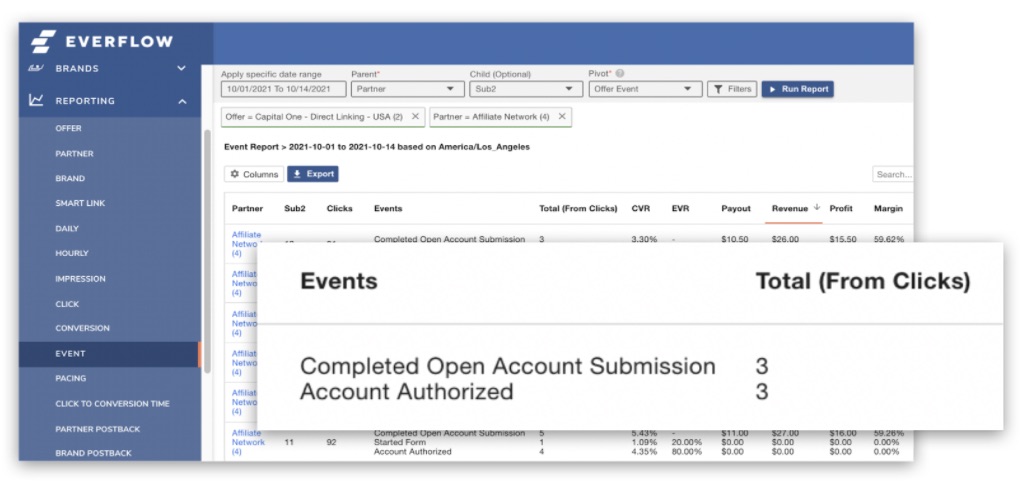Sort by the CVR column header
1029x490 pixels.
(x=640, y=209)
